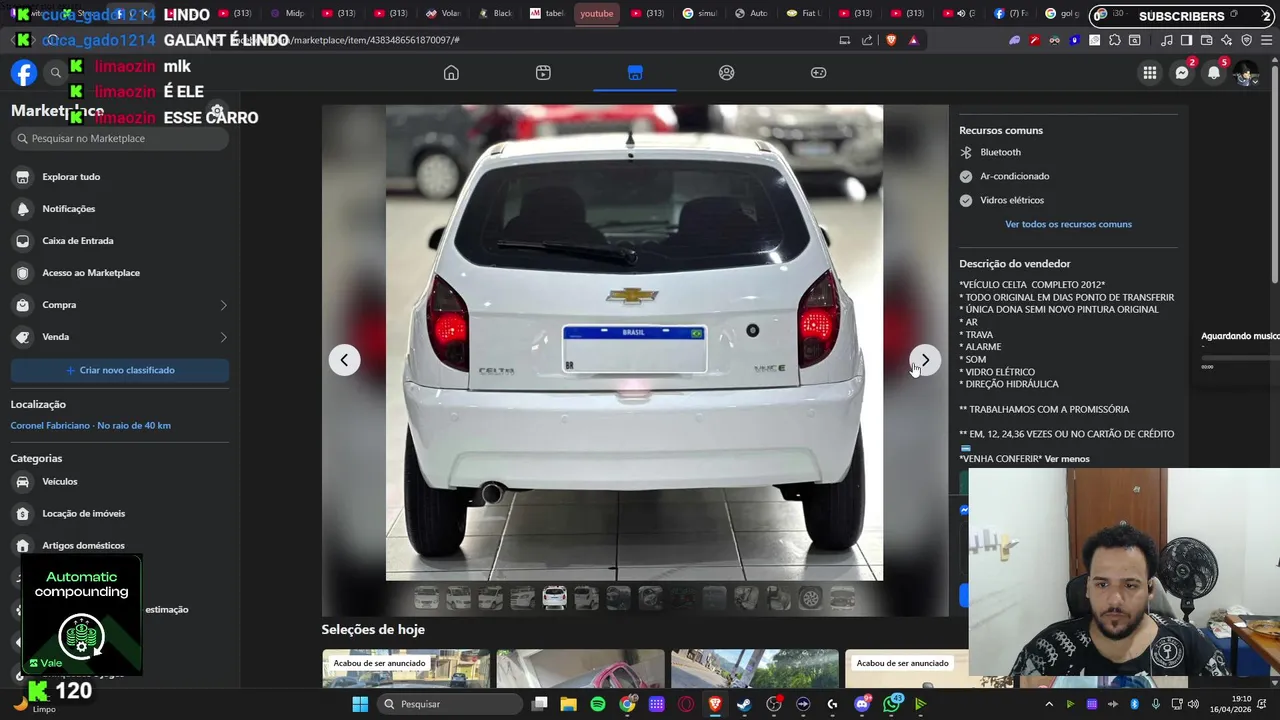Image resolution: width=1280 pixels, height=720 pixels.
Task: Expand the Venda section
Action: [x=120, y=337]
